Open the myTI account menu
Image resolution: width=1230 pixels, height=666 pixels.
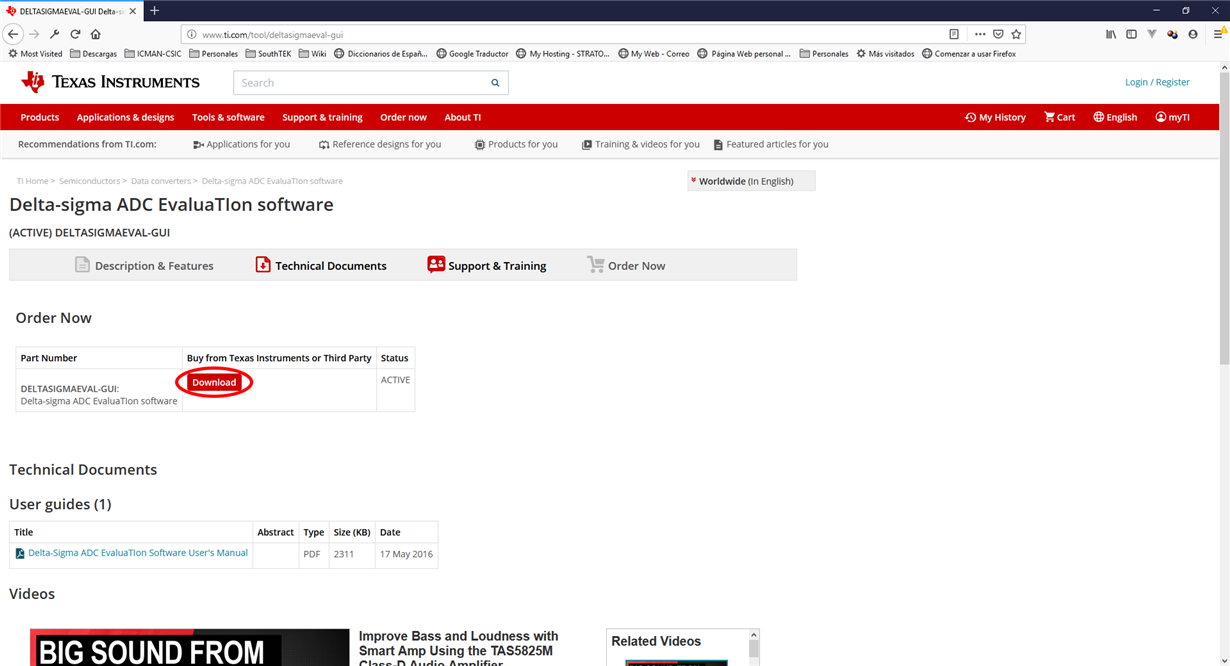pos(1172,117)
